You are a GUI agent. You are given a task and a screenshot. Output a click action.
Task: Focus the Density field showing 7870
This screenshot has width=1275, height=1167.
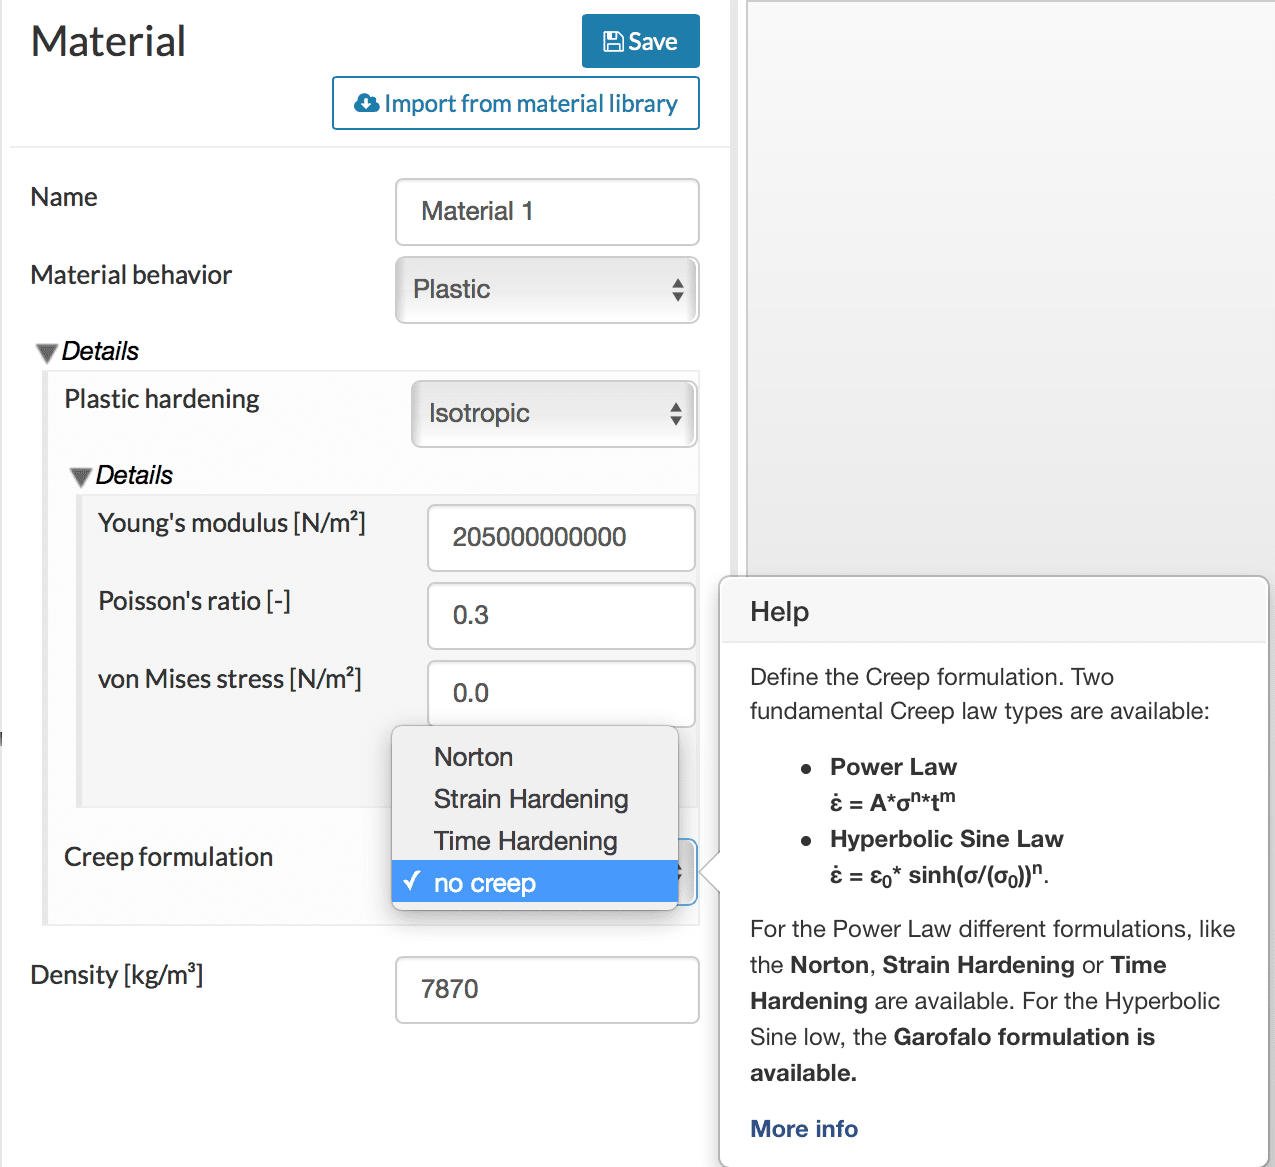pos(547,990)
